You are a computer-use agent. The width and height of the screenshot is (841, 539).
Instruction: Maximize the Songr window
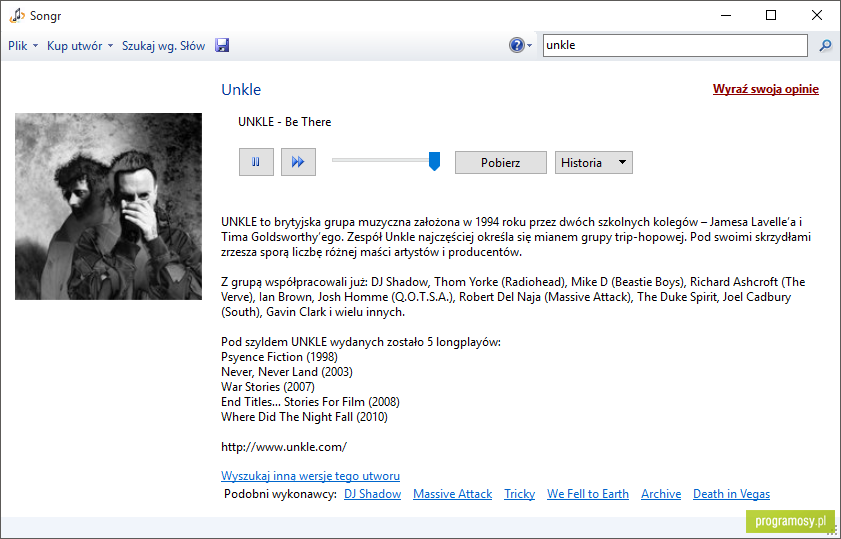[771, 16]
